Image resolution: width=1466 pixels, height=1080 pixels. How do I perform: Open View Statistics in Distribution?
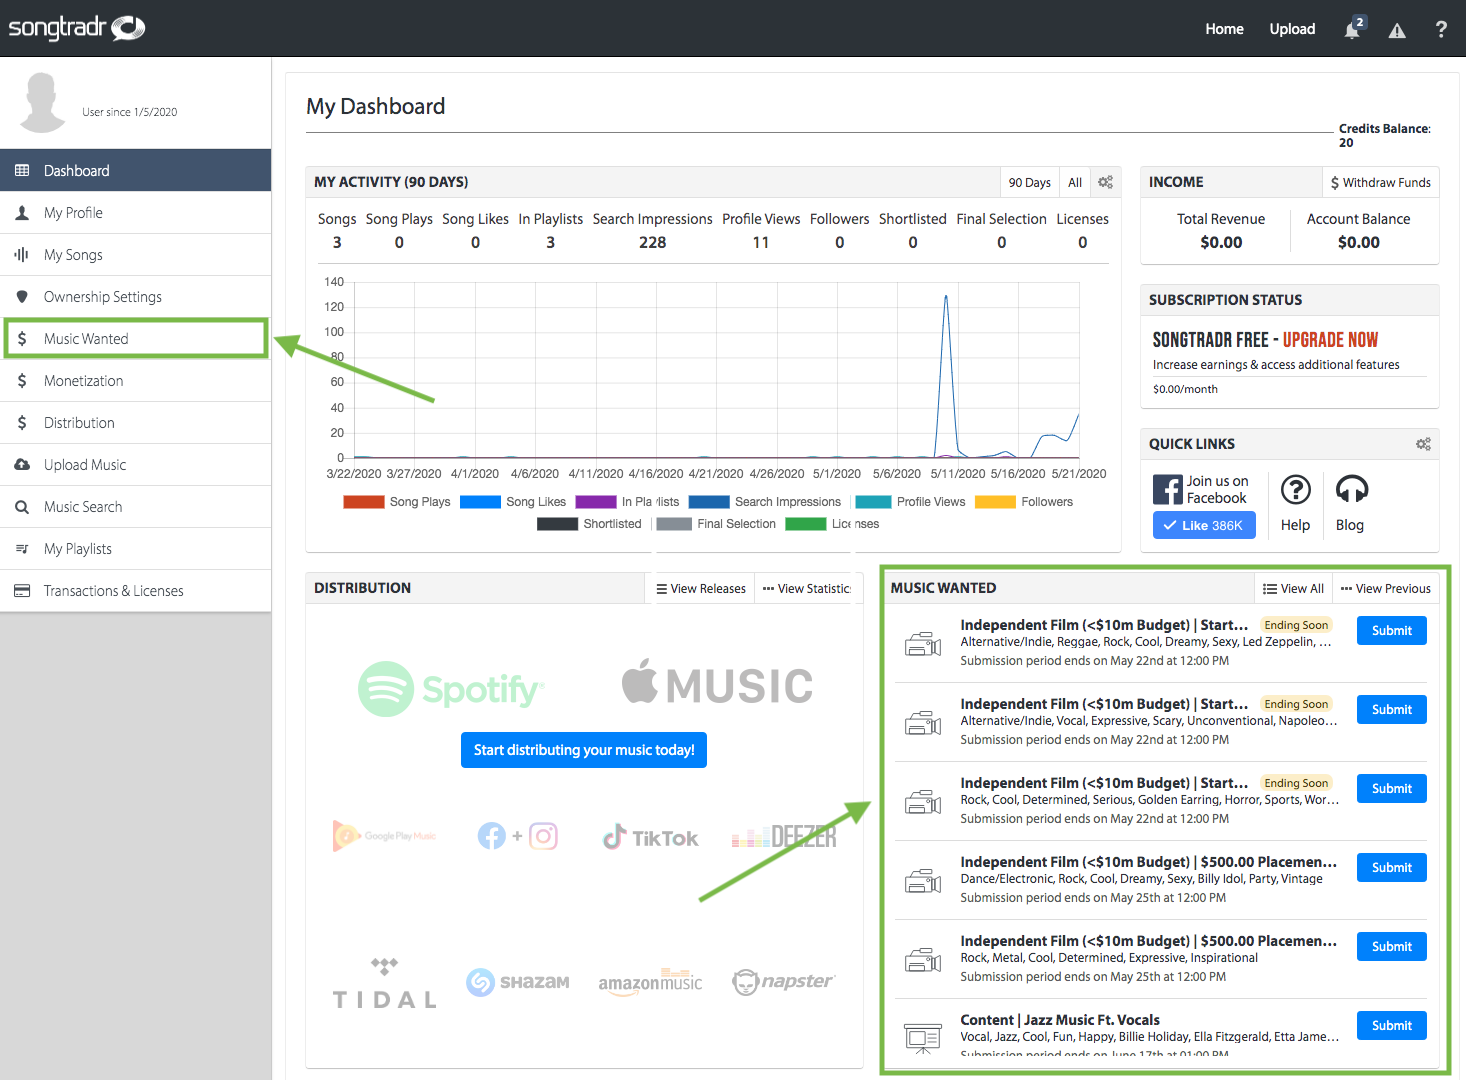807,589
